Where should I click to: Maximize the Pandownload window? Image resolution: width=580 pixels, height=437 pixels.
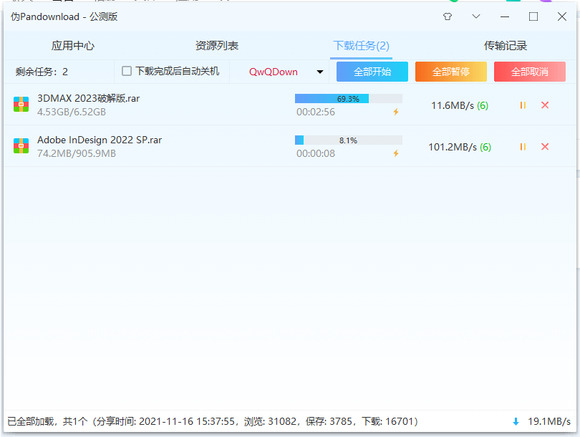coord(533,17)
